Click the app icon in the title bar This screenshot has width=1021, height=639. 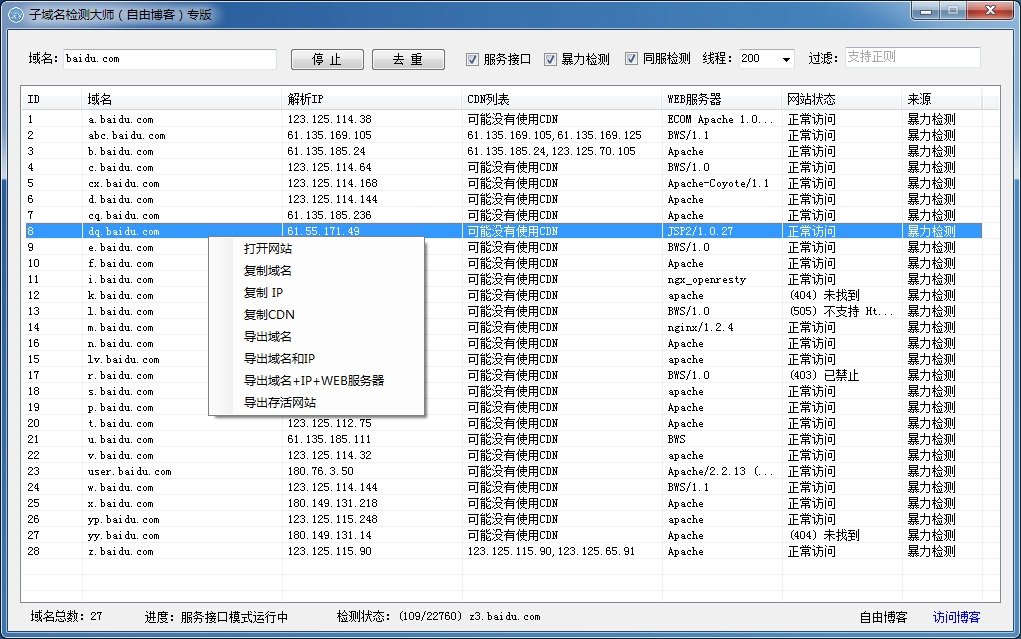16,14
